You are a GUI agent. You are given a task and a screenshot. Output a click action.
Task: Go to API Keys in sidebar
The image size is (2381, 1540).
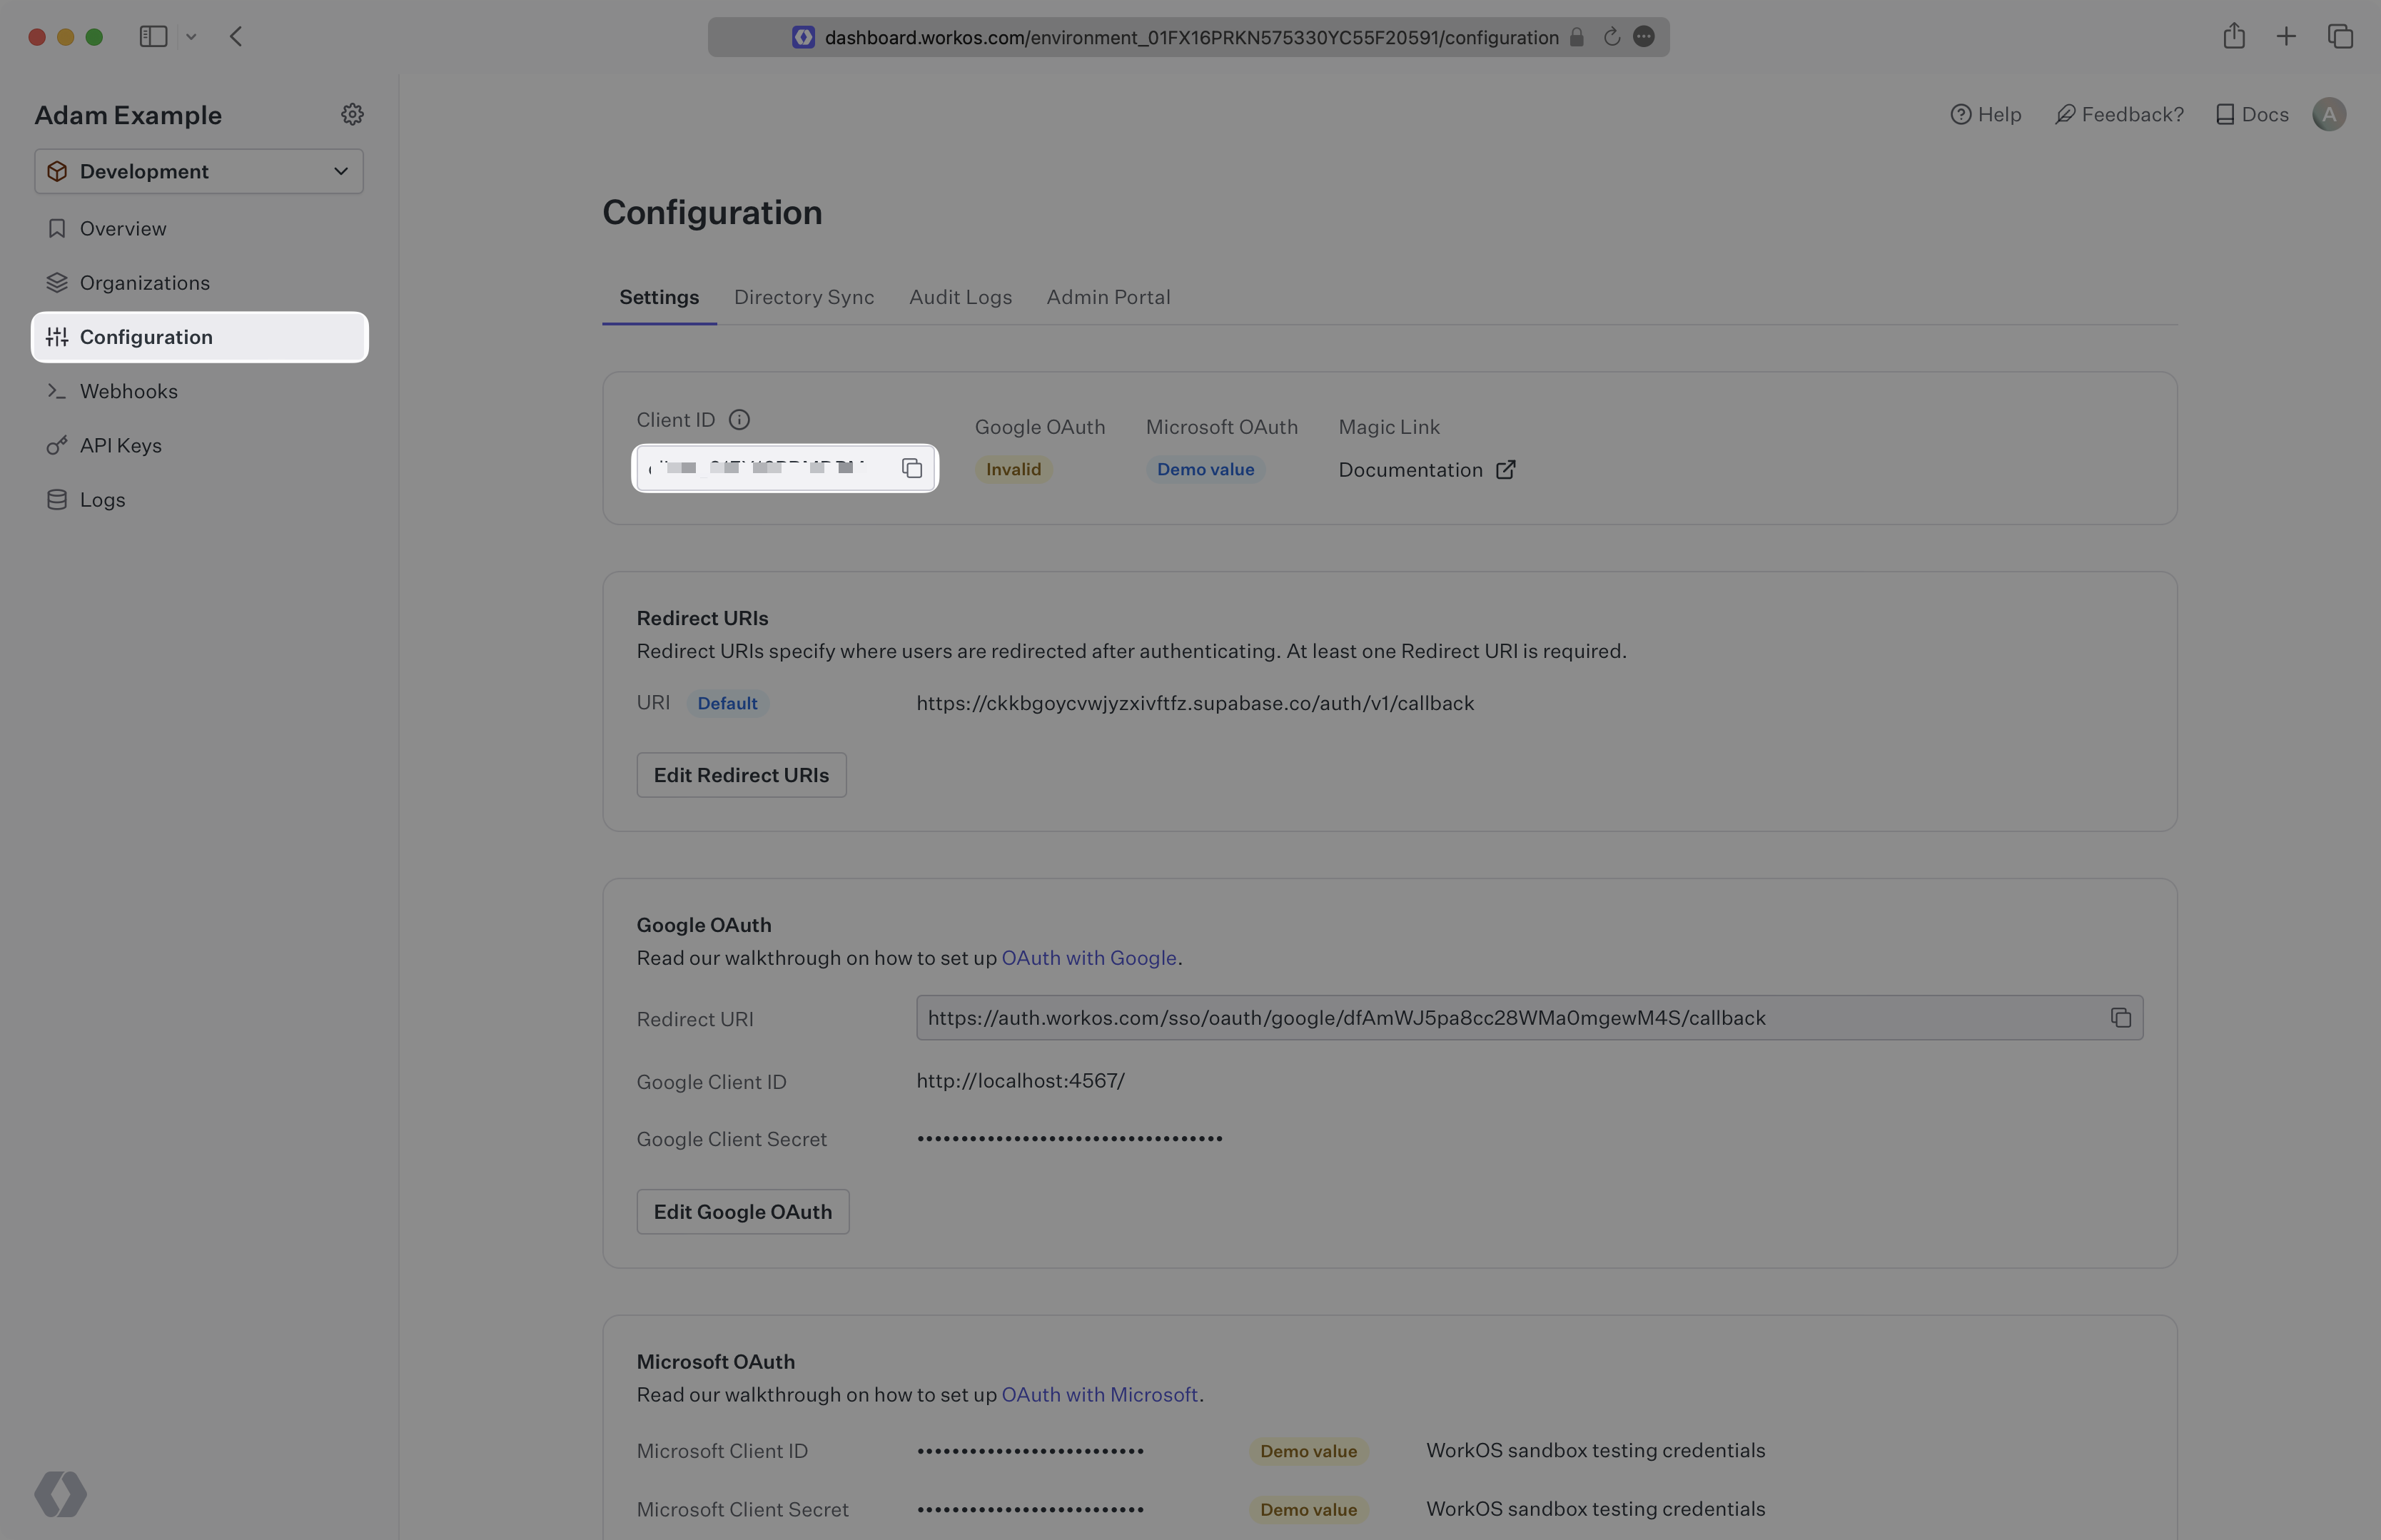pyautogui.click(x=120, y=445)
